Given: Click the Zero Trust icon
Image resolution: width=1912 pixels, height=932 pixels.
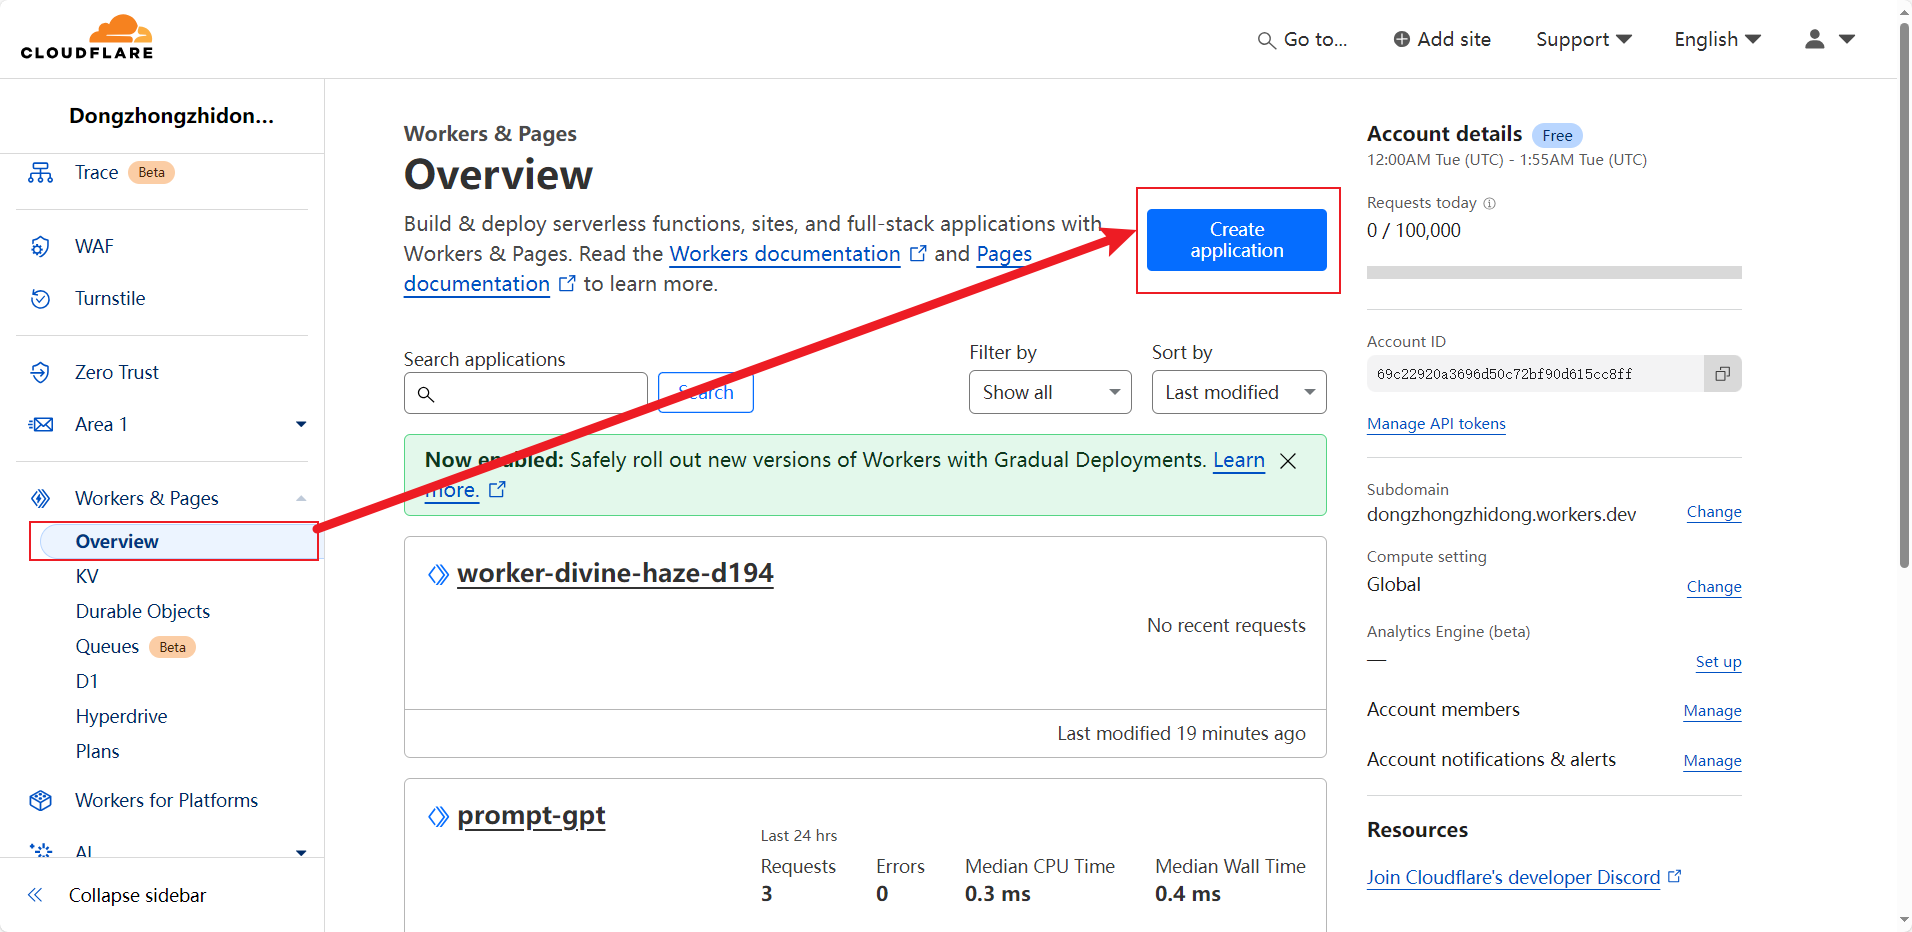Looking at the screenshot, I should [40, 371].
